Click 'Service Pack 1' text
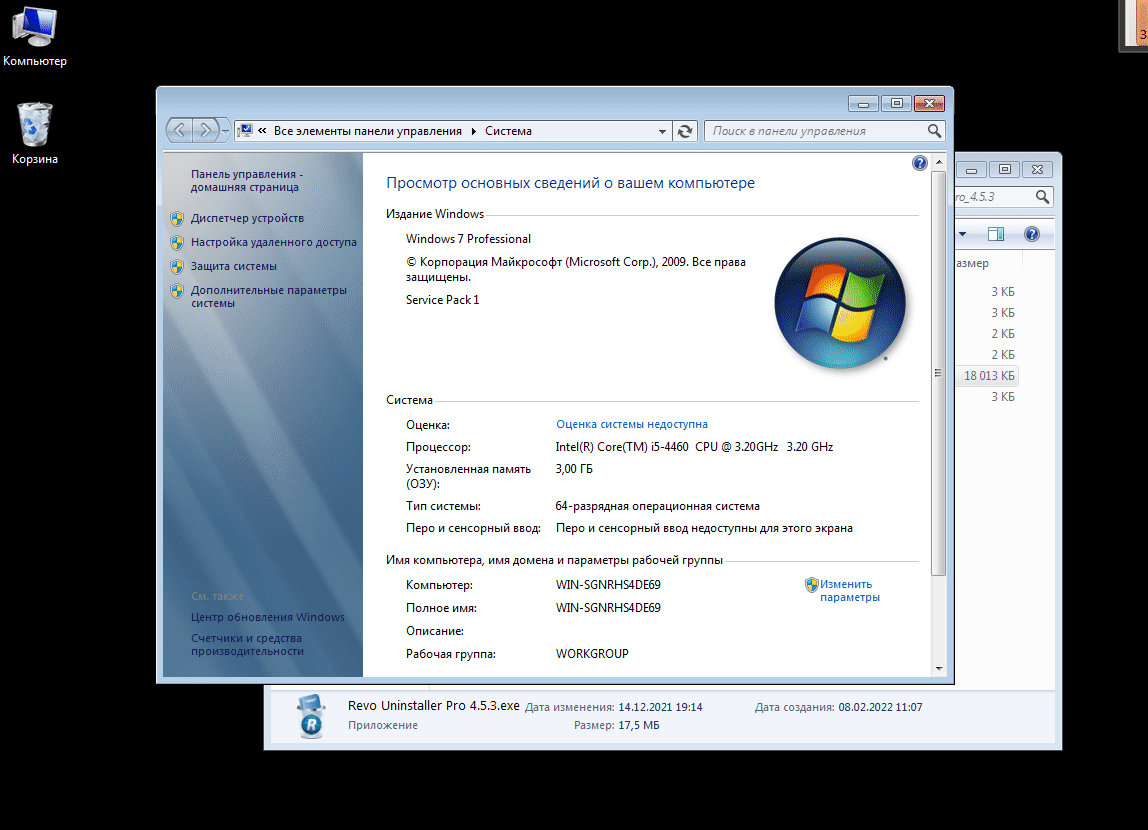This screenshot has height=830, width=1148. coord(442,299)
